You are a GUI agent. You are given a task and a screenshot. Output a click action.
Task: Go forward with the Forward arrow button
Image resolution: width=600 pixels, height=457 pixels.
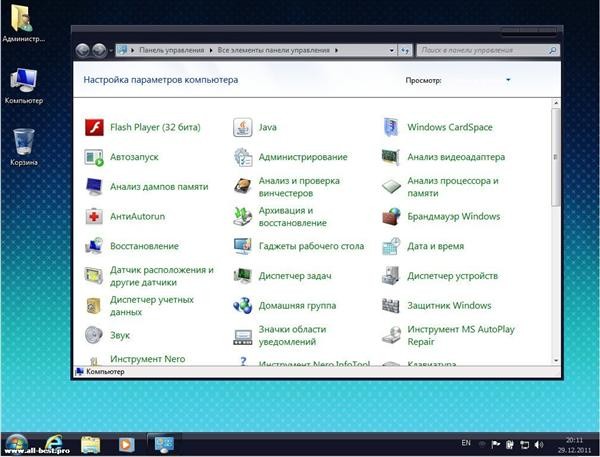pyautogui.click(x=99, y=50)
